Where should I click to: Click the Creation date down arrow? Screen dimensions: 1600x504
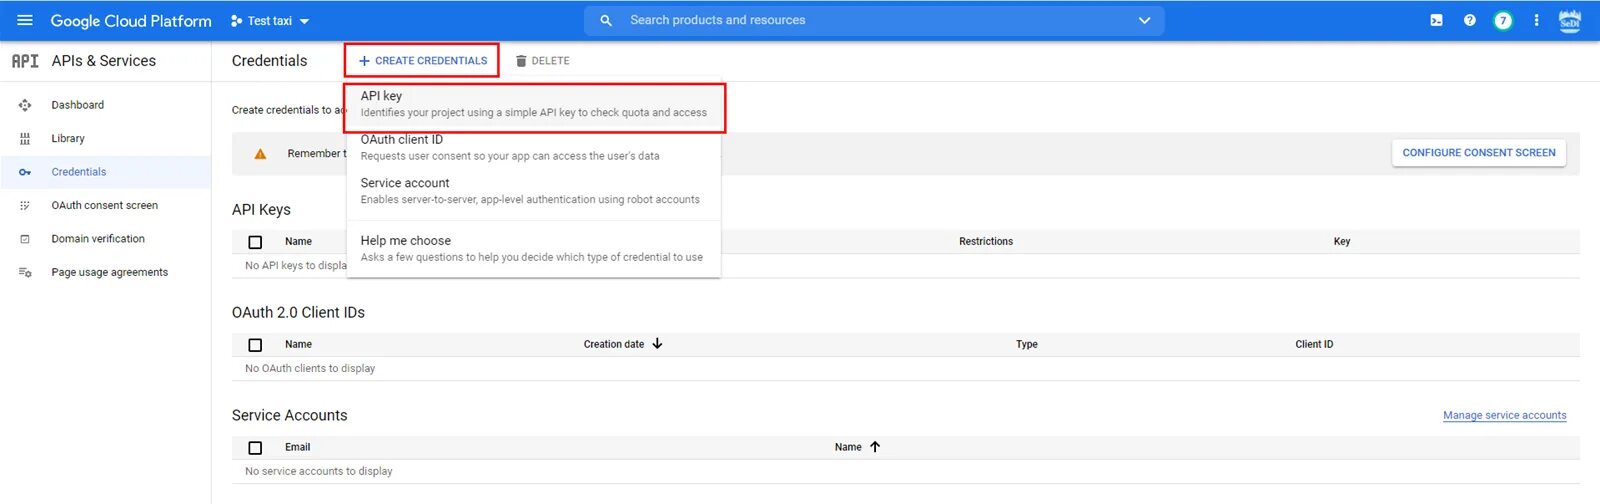[657, 344]
